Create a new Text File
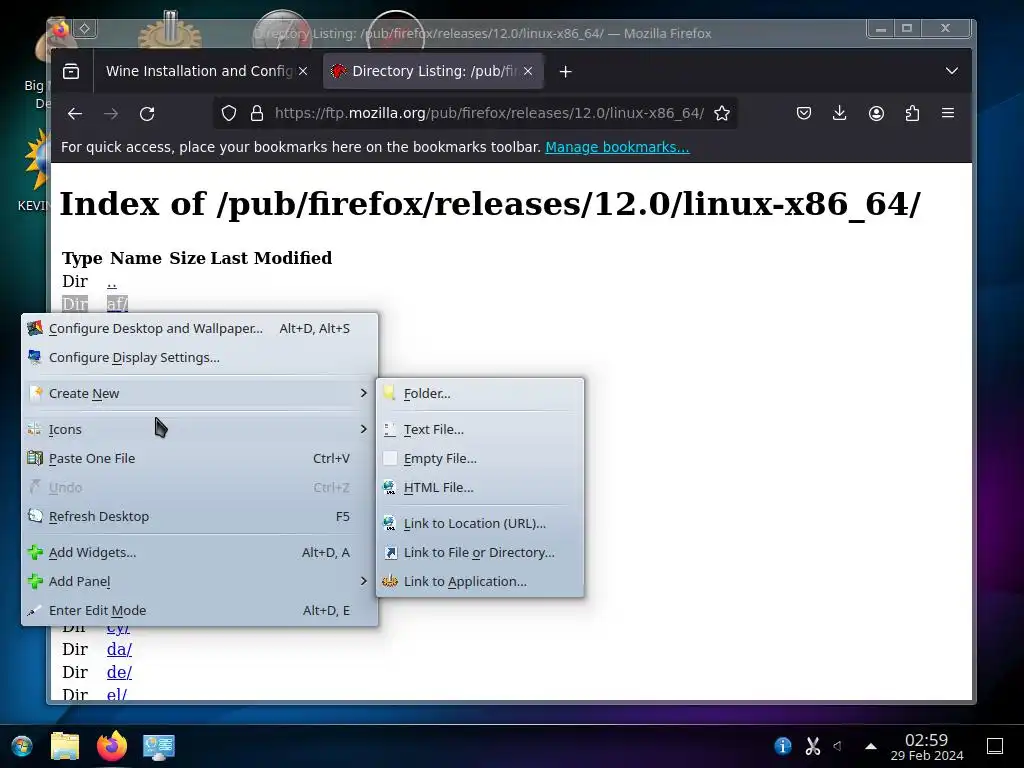The height and width of the screenshot is (768, 1024). [x=480, y=429]
